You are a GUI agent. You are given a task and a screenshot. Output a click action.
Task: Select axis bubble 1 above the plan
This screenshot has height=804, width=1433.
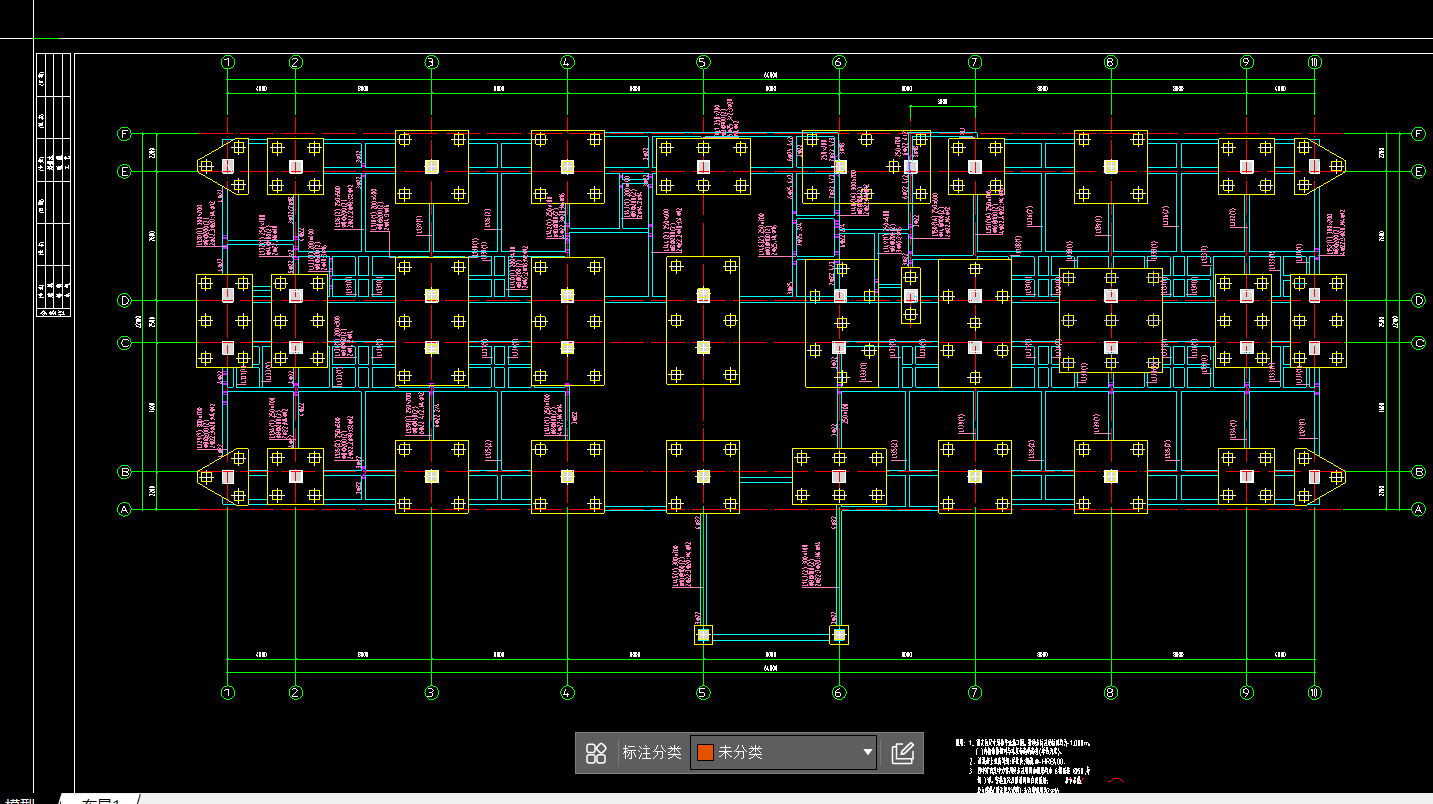click(228, 62)
